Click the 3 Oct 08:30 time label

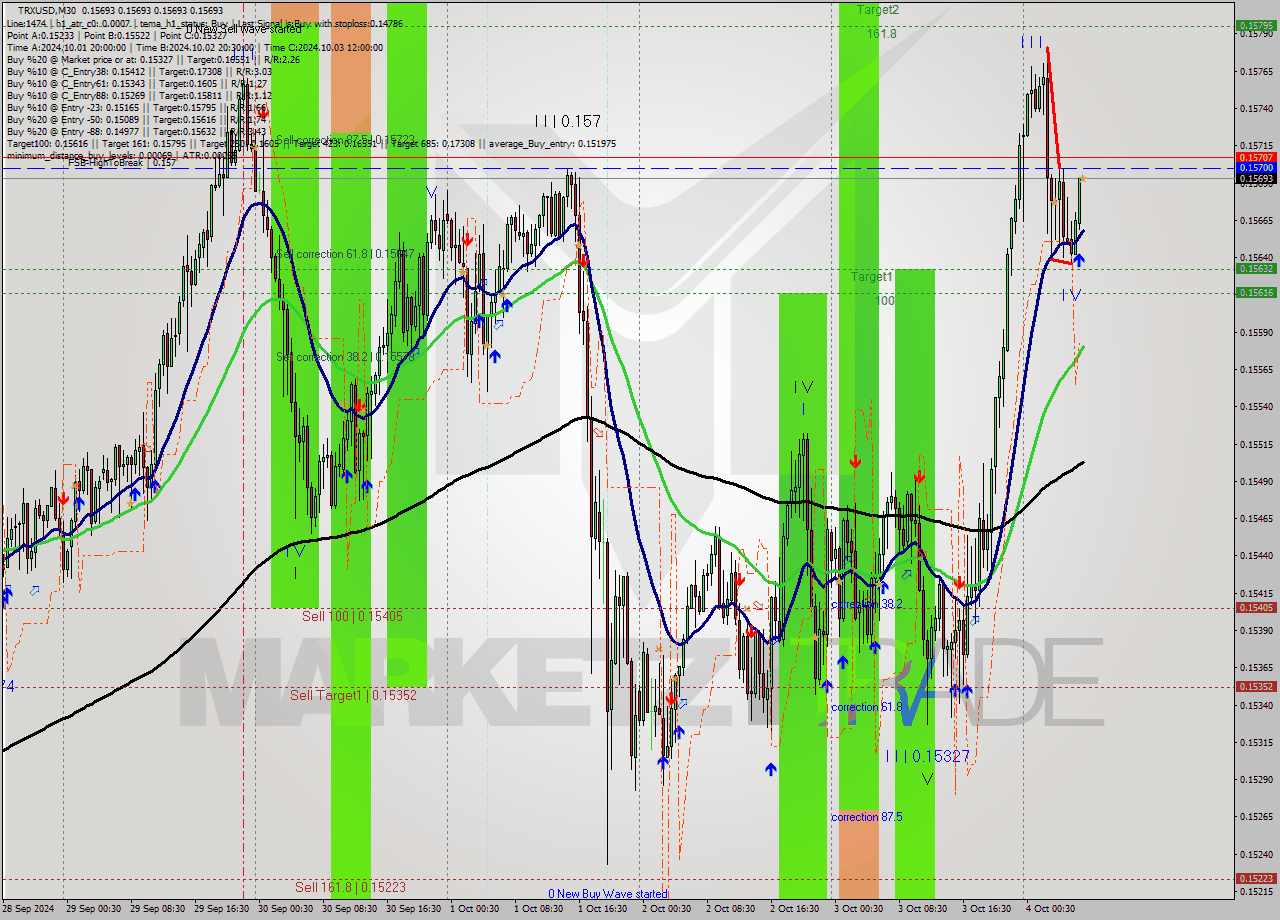[925, 909]
